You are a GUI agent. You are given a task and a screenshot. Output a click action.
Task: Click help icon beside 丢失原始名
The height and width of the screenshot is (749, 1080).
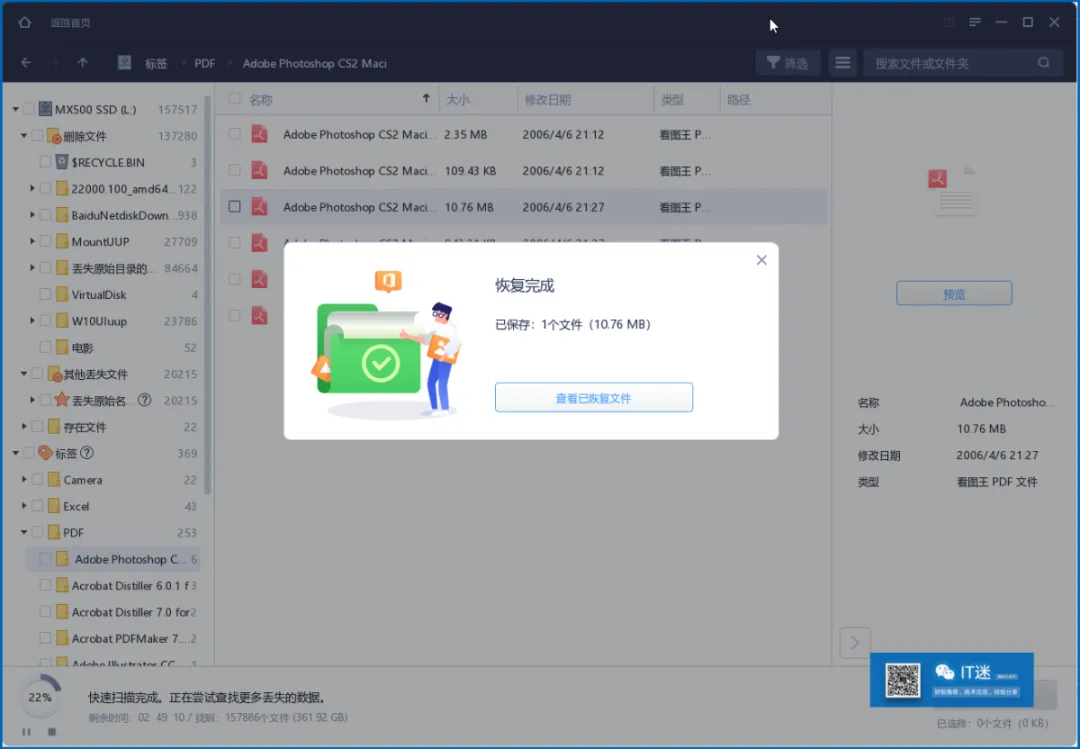[145, 400]
